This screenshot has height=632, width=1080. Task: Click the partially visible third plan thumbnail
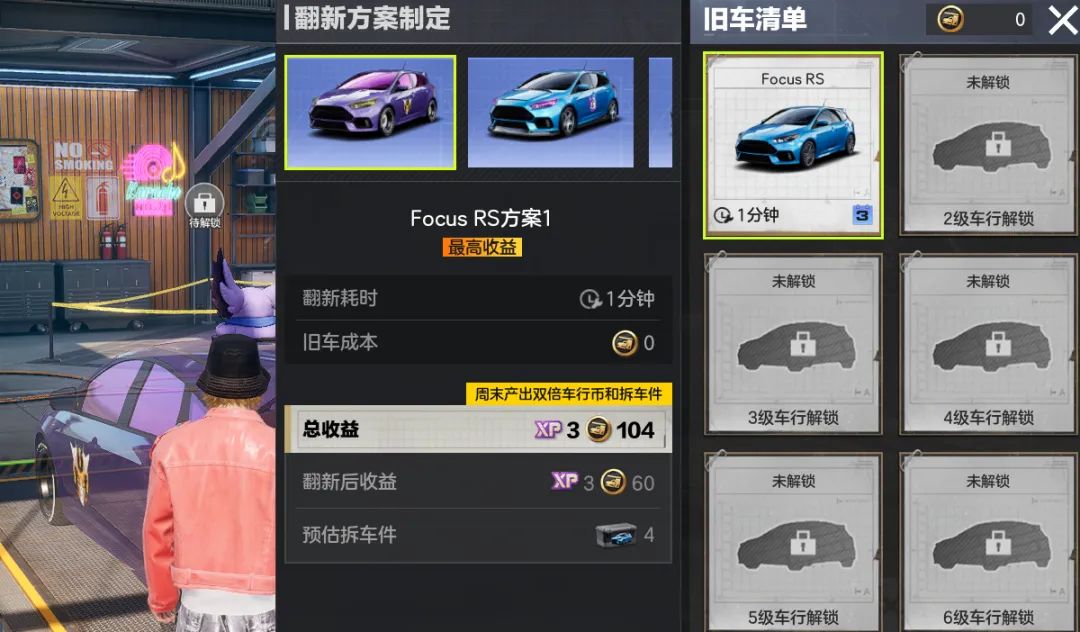[x=661, y=112]
